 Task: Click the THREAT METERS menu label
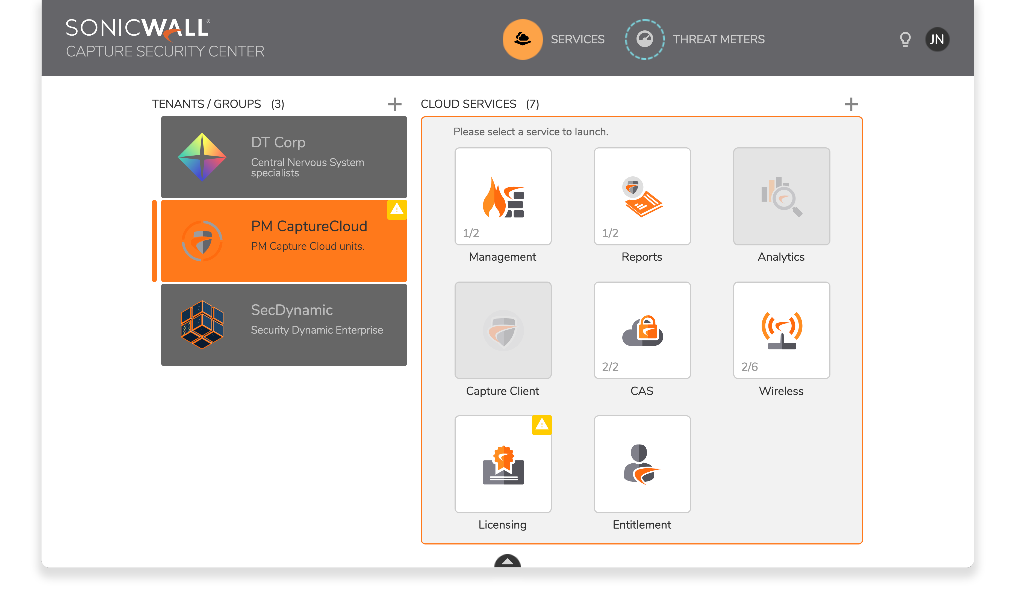coord(719,39)
